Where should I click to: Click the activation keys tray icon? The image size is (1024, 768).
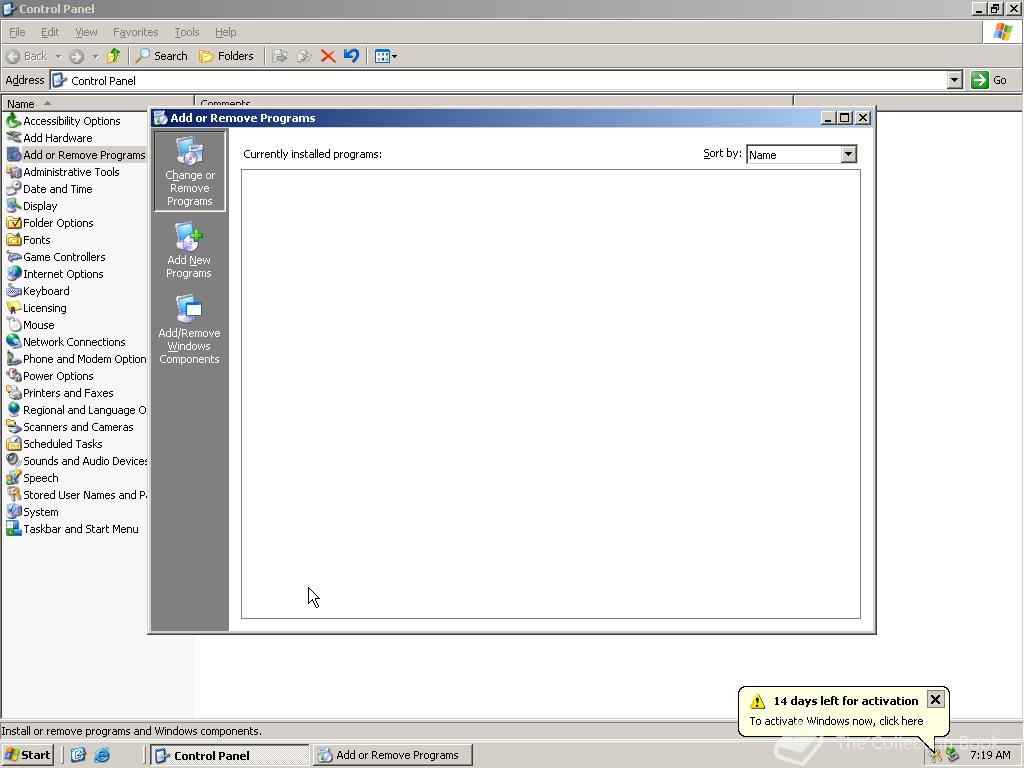(936, 756)
